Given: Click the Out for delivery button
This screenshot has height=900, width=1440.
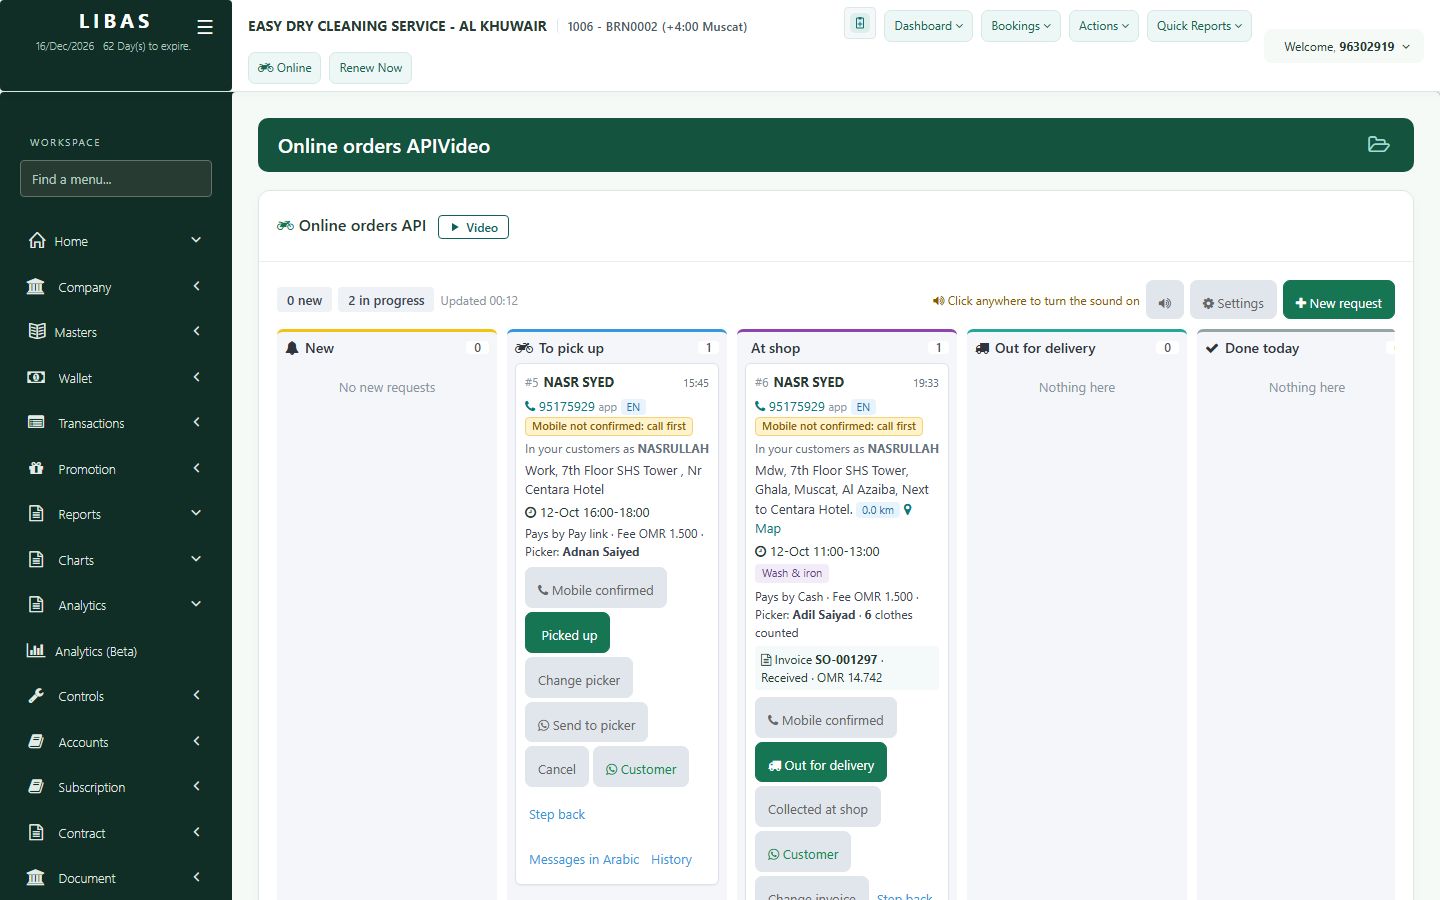Looking at the screenshot, I should (x=820, y=764).
